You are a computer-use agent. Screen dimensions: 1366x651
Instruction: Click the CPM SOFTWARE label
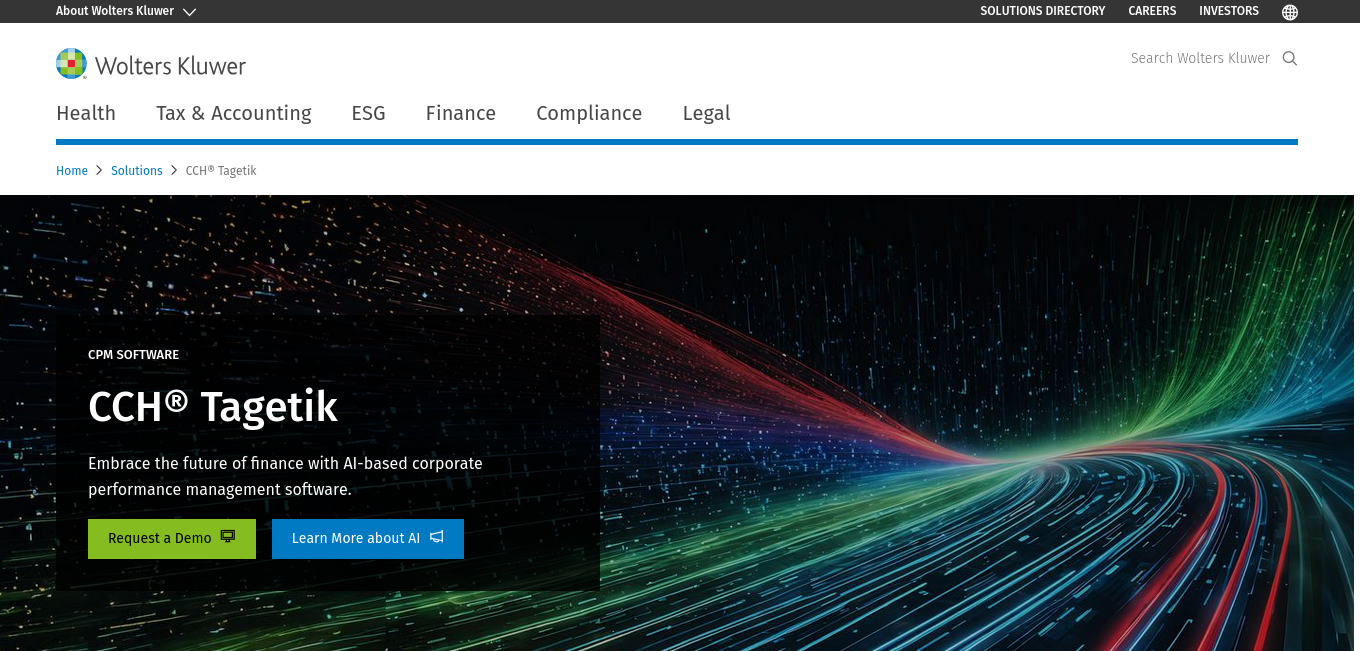pos(134,355)
